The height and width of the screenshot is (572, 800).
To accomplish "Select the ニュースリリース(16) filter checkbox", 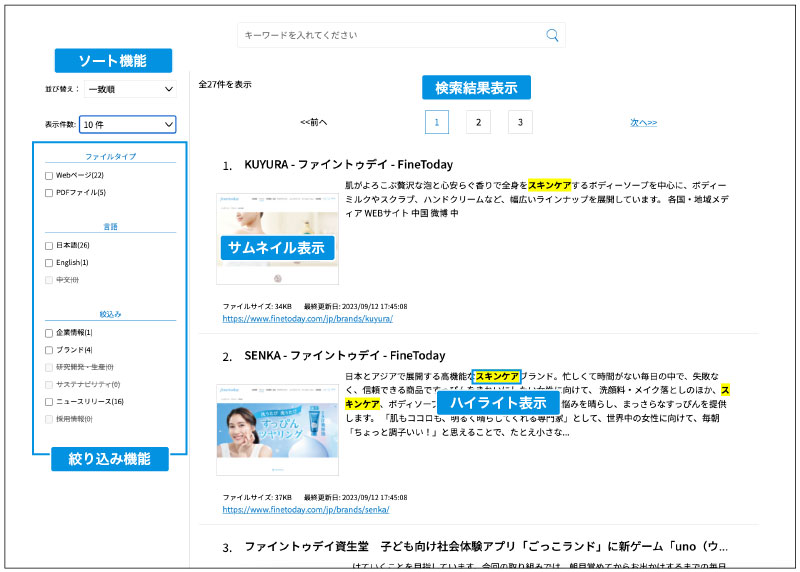I will [49, 402].
